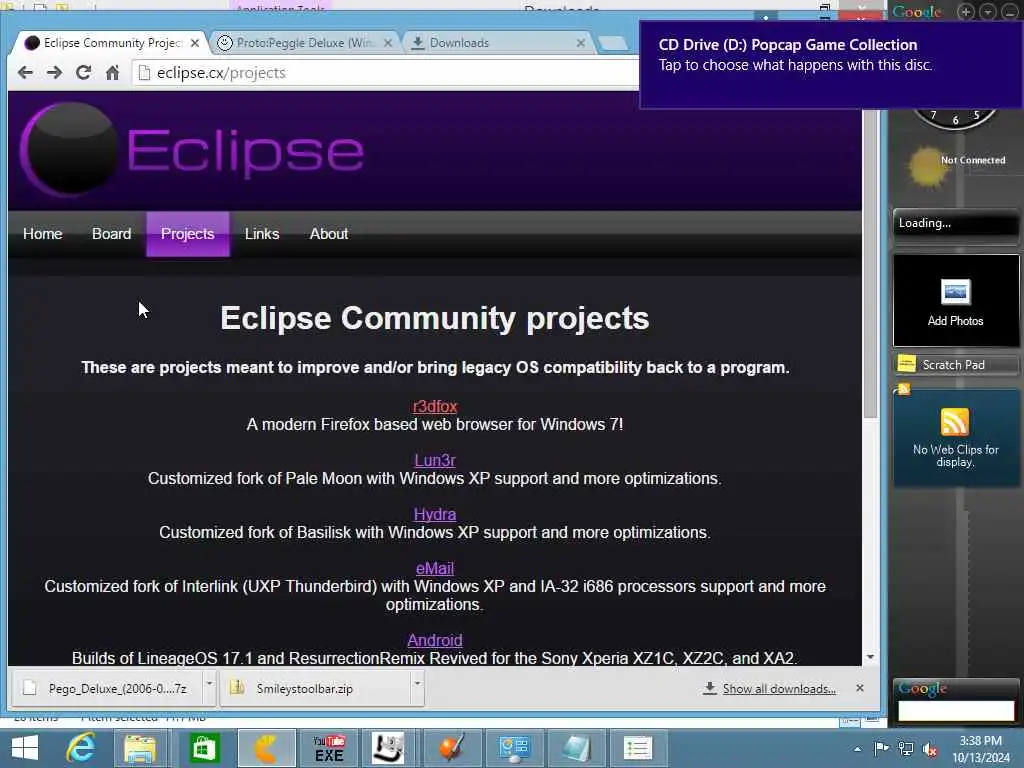Open the Home nav item
The height and width of the screenshot is (768, 1024).
pos(42,234)
